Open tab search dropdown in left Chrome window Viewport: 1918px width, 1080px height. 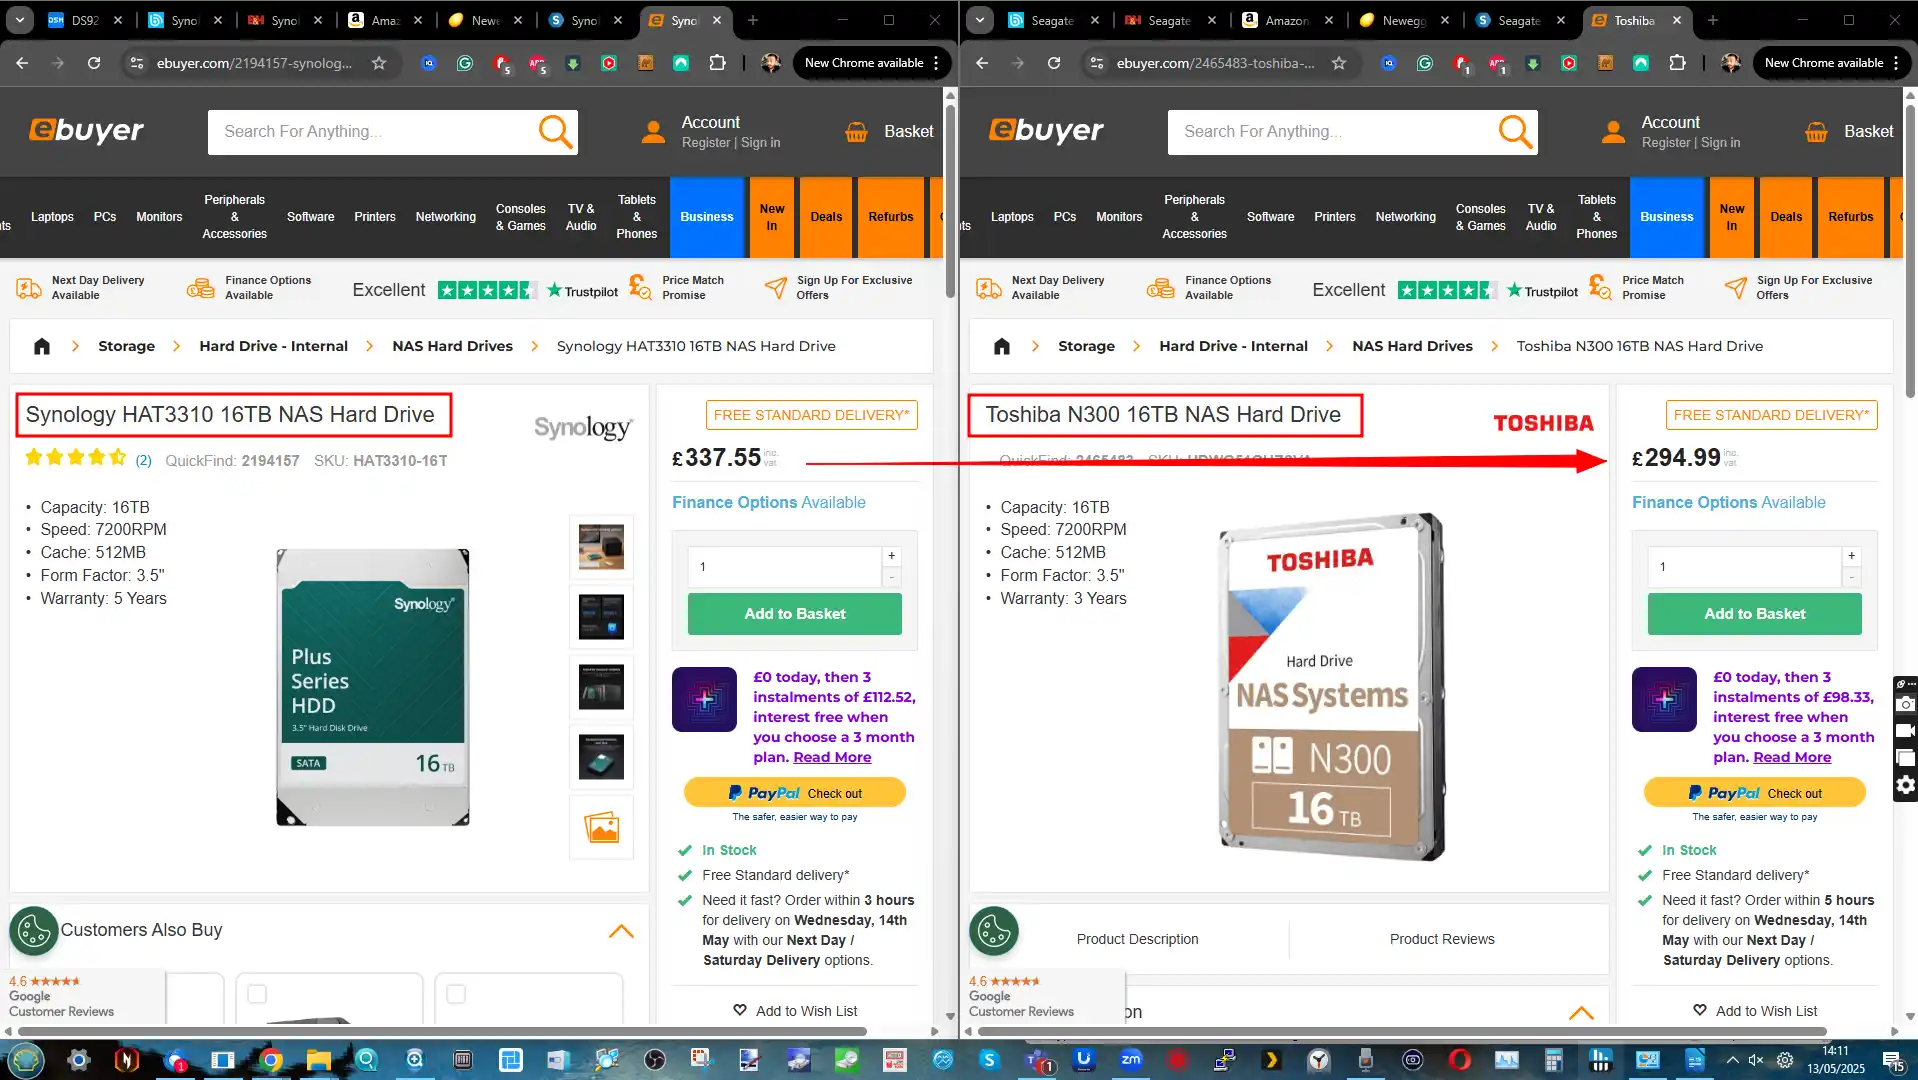20,20
